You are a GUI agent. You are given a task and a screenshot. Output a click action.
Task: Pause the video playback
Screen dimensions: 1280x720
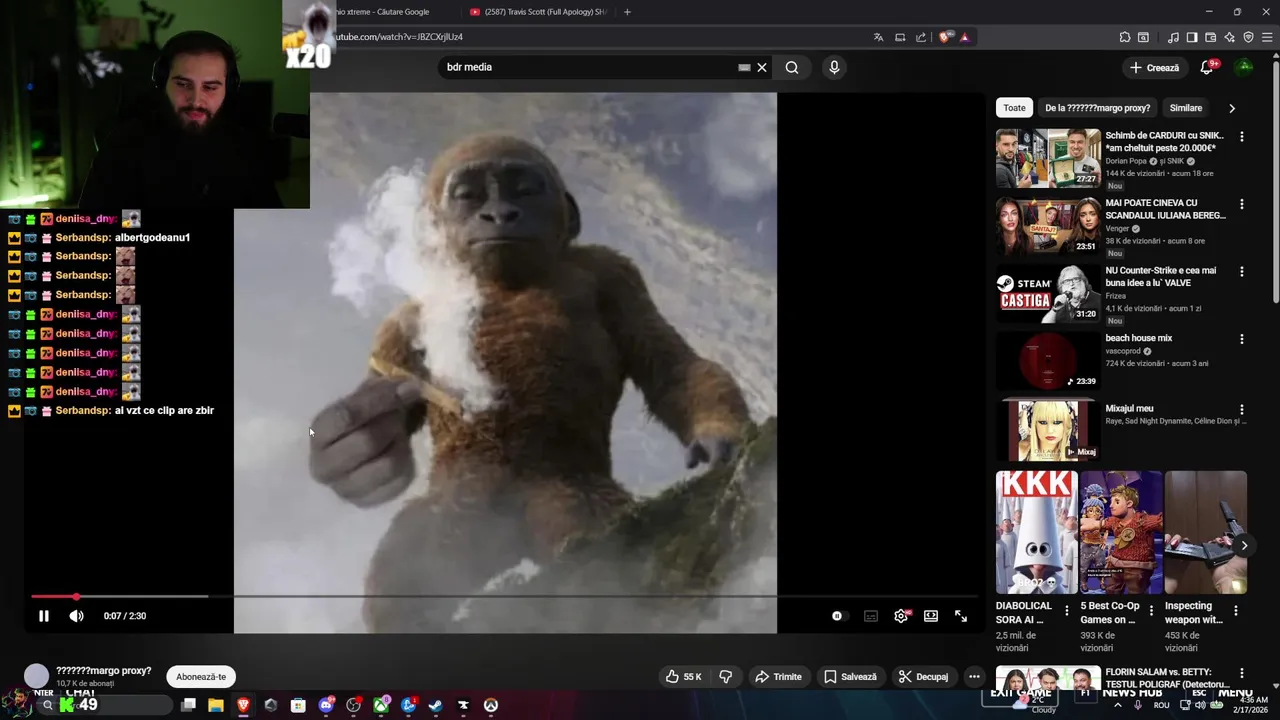coord(44,616)
